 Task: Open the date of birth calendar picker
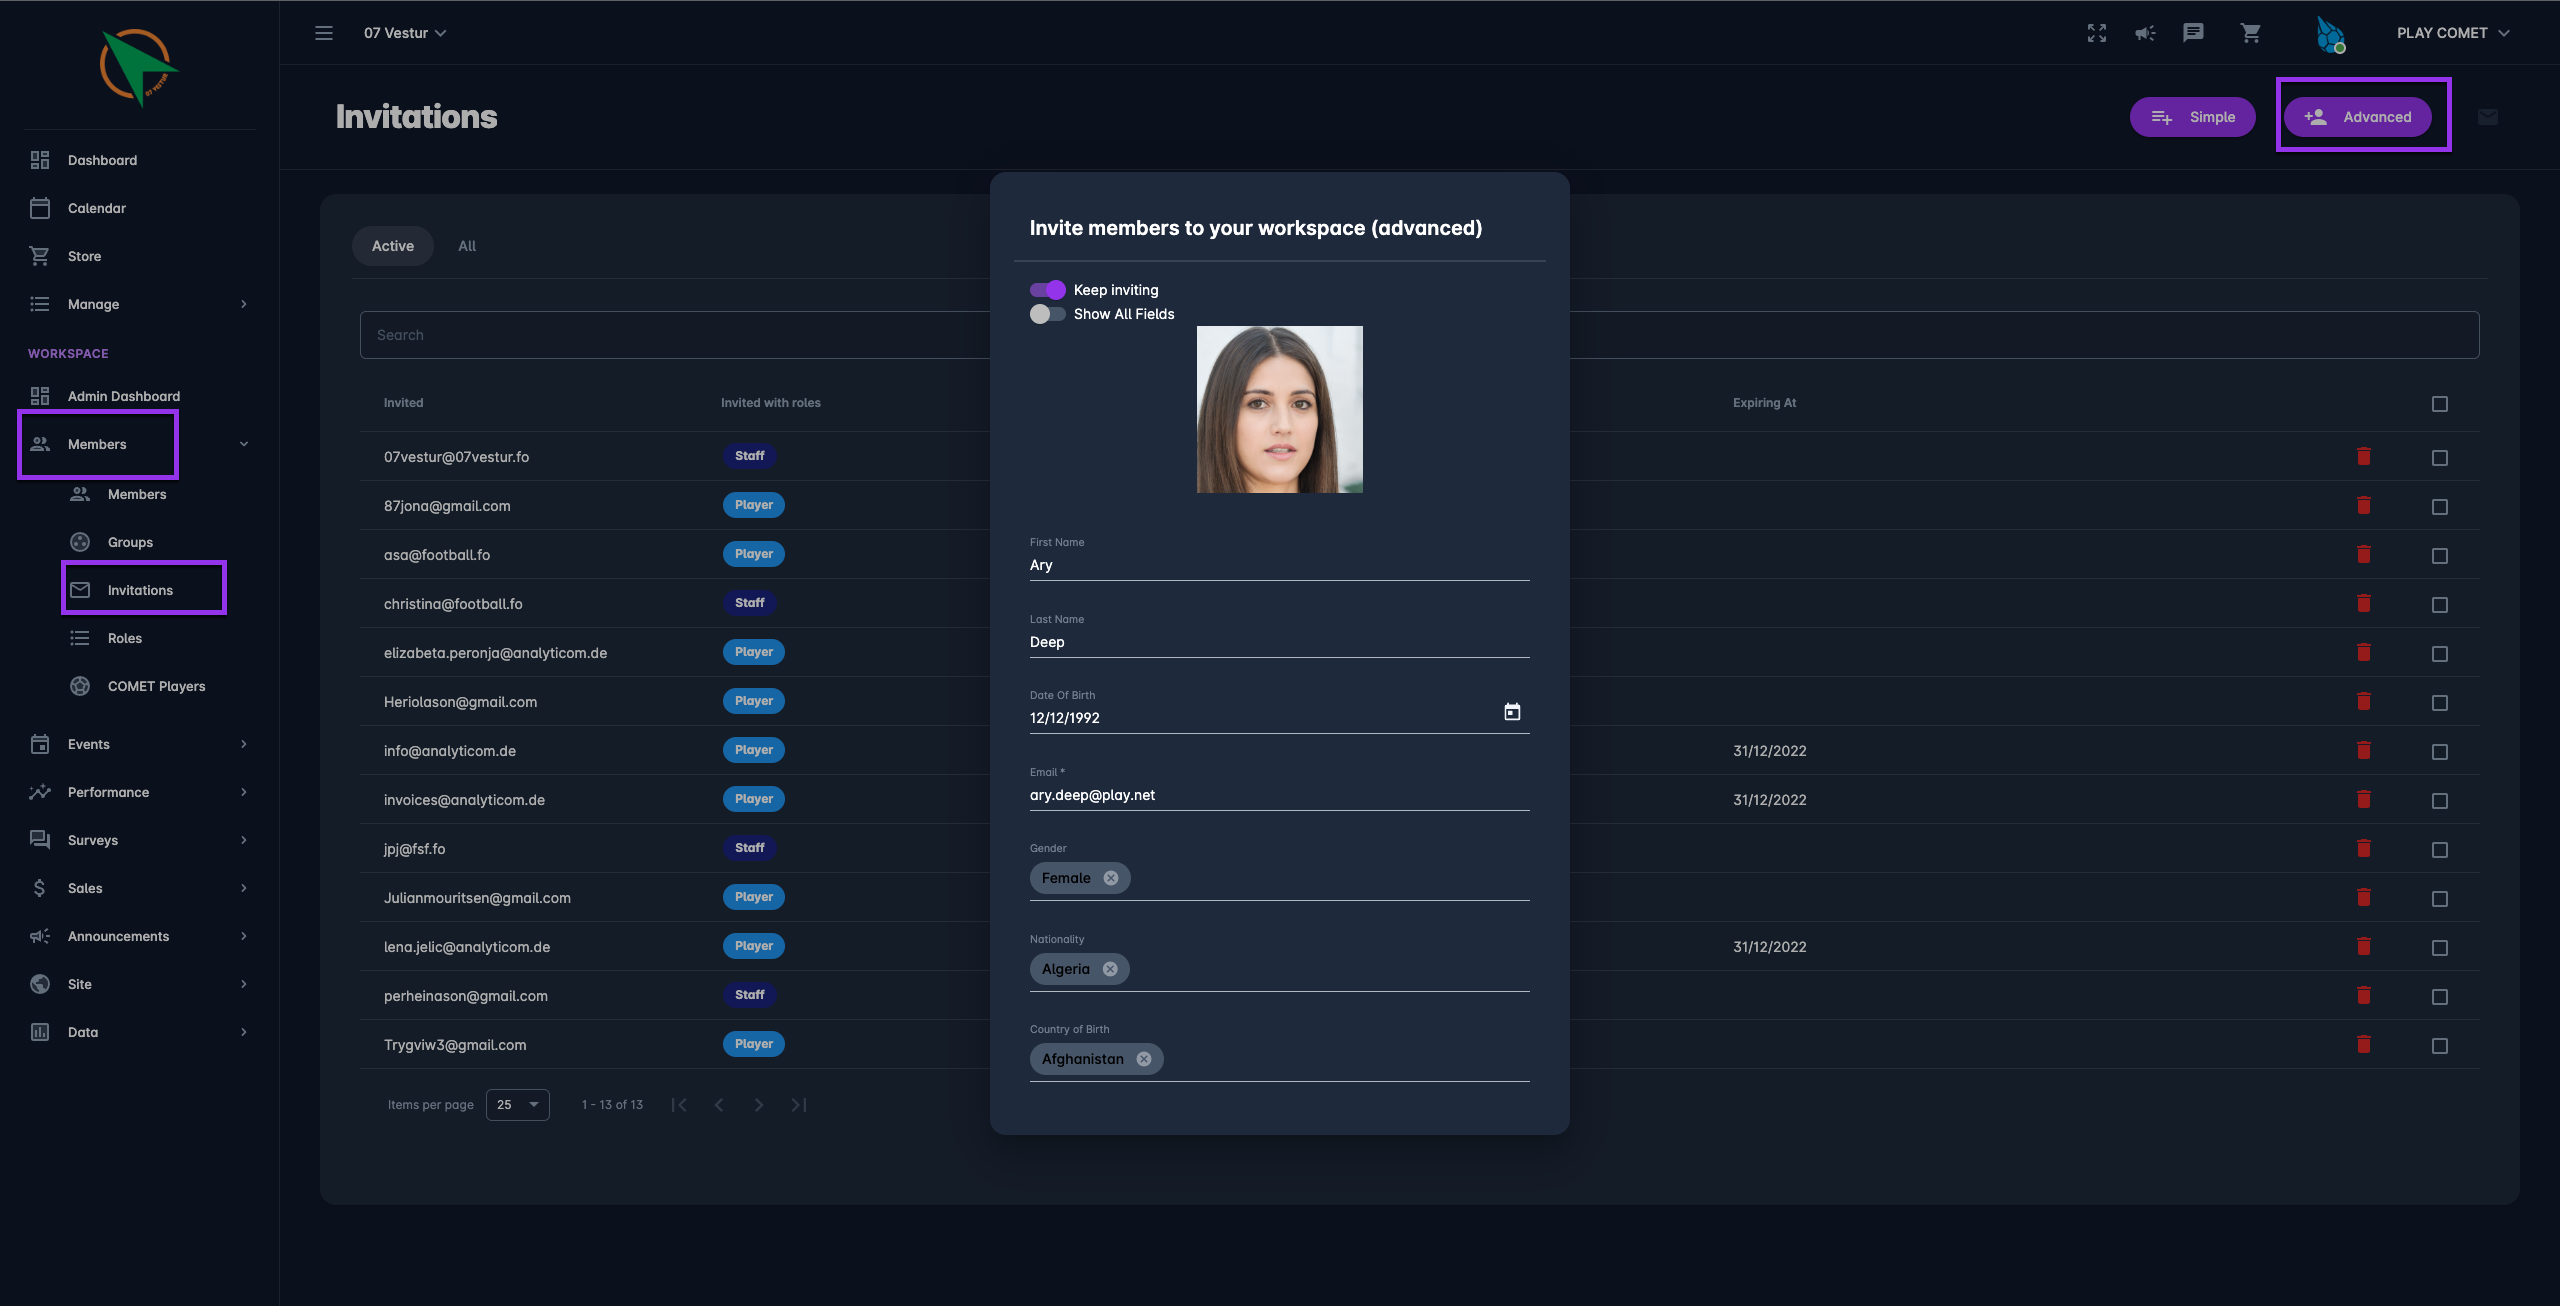point(1512,712)
